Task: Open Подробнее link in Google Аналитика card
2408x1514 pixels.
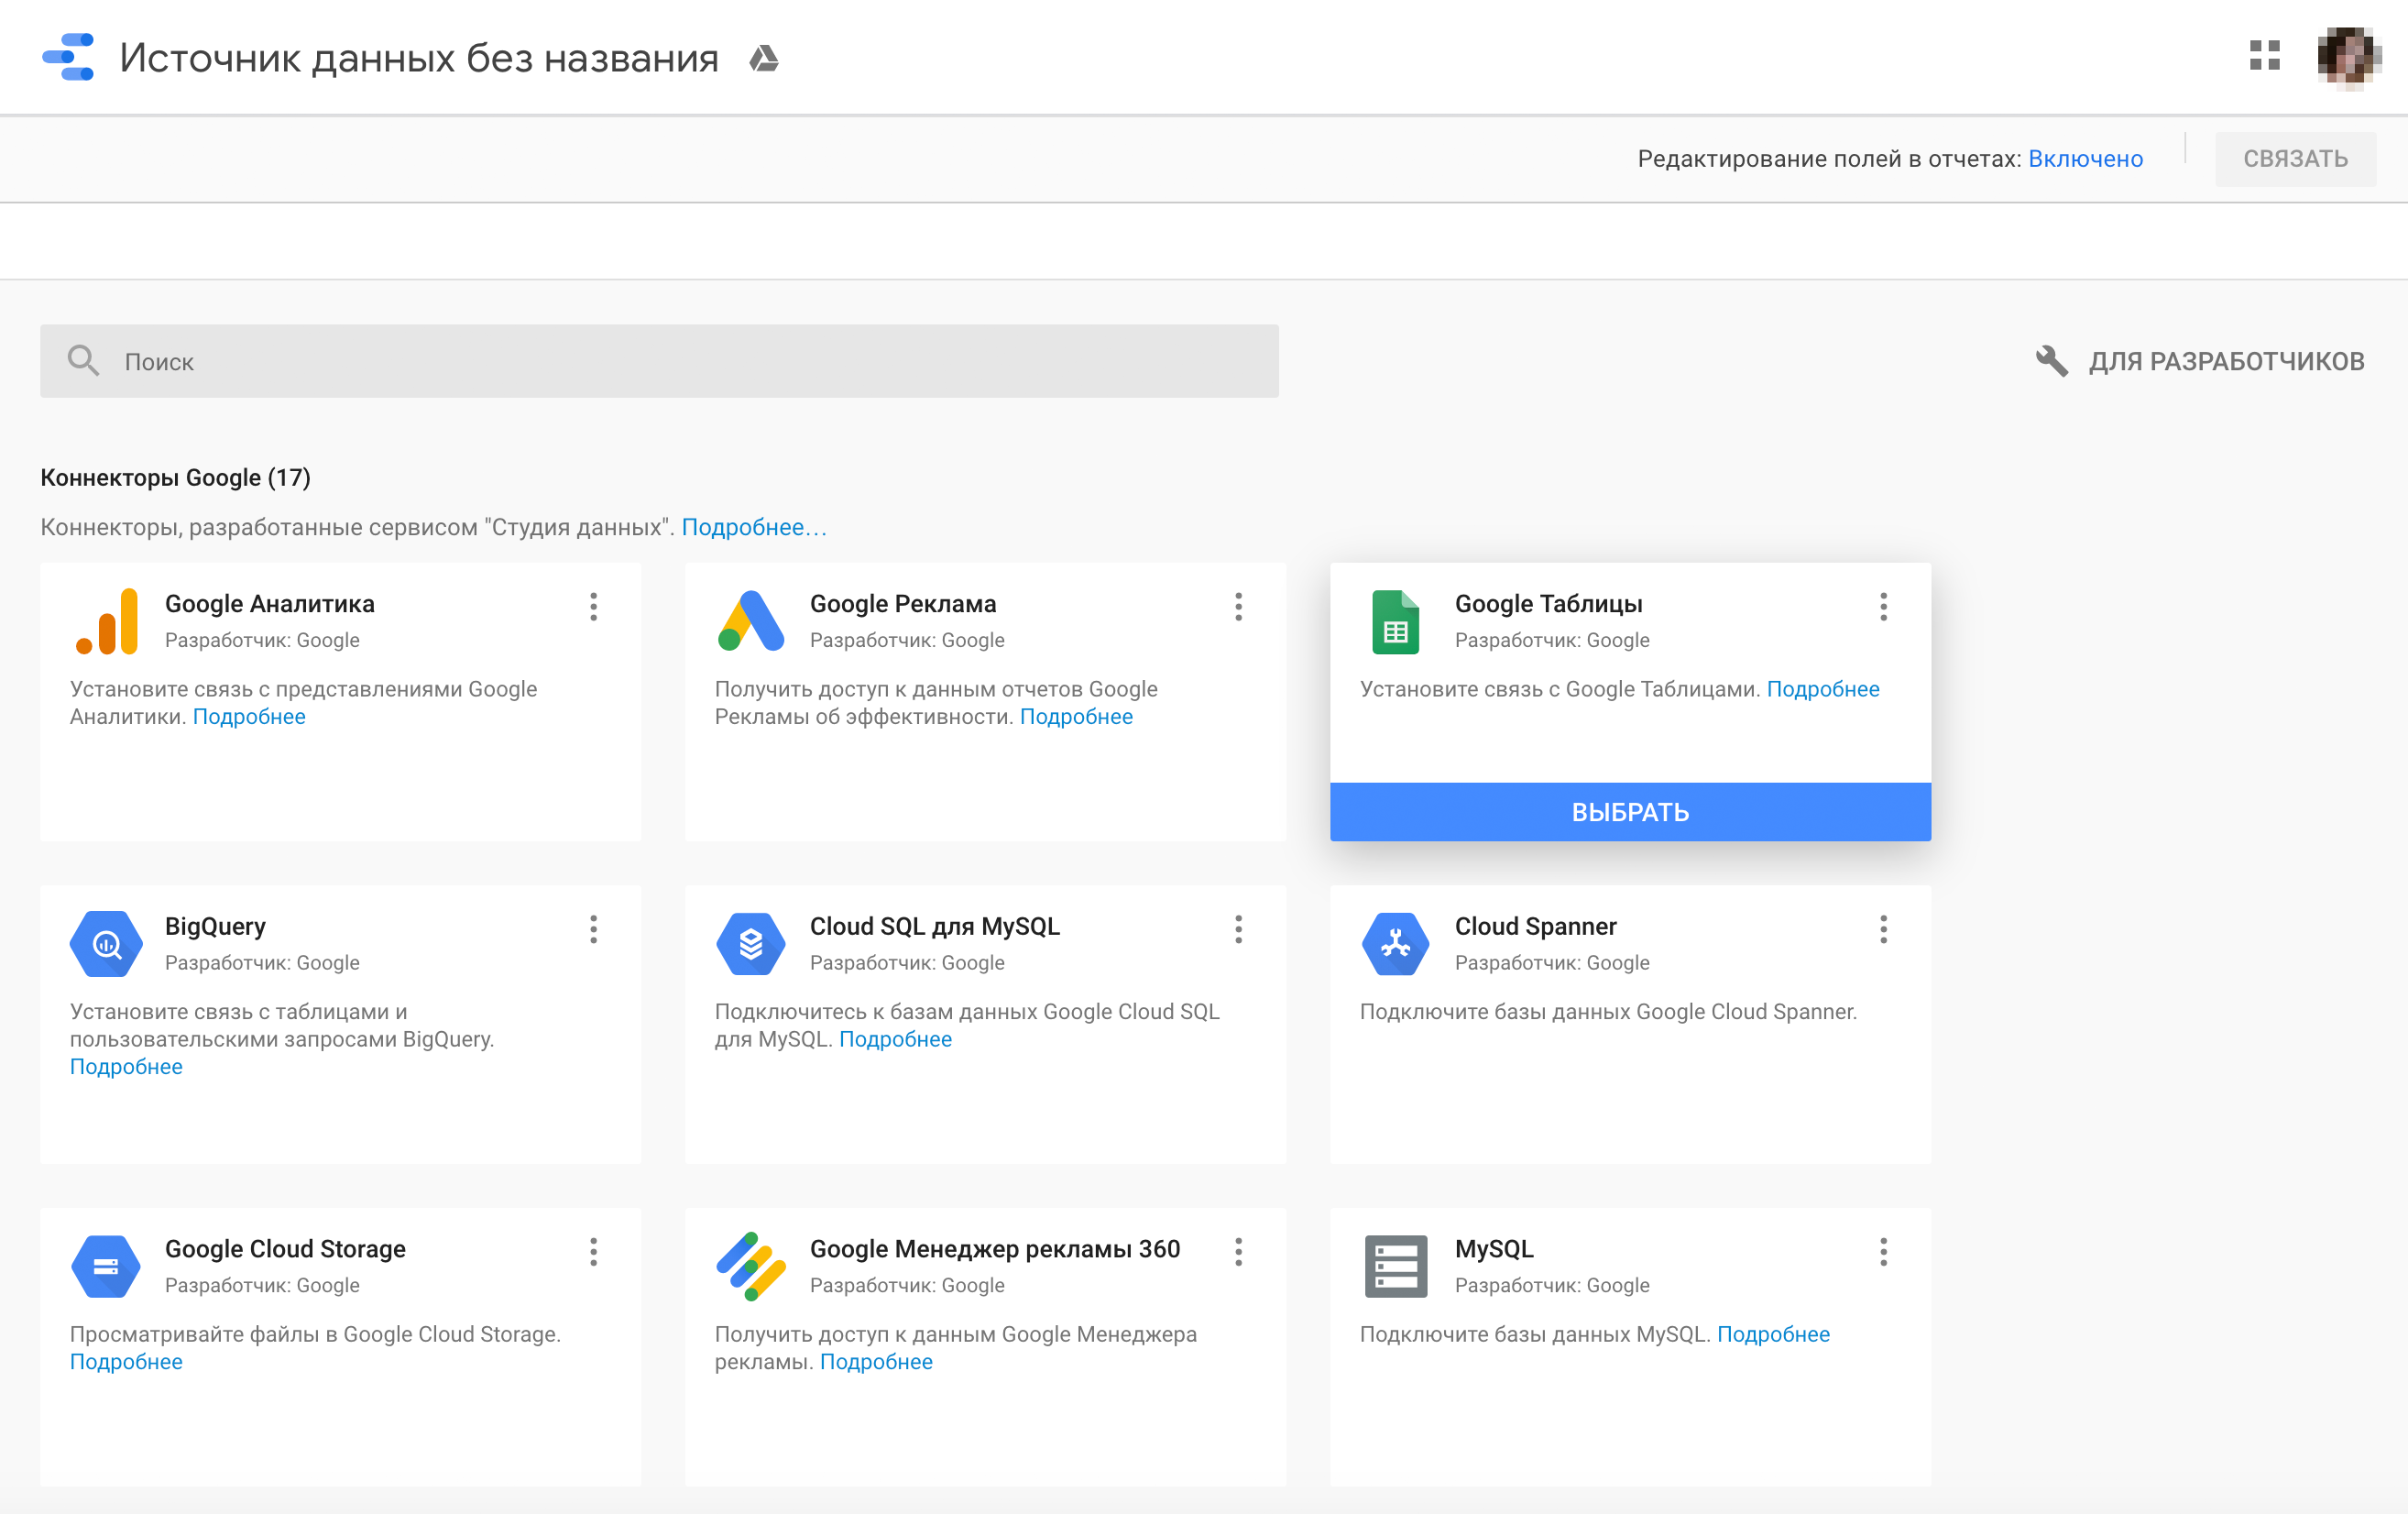Action: pyautogui.click(x=249, y=717)
